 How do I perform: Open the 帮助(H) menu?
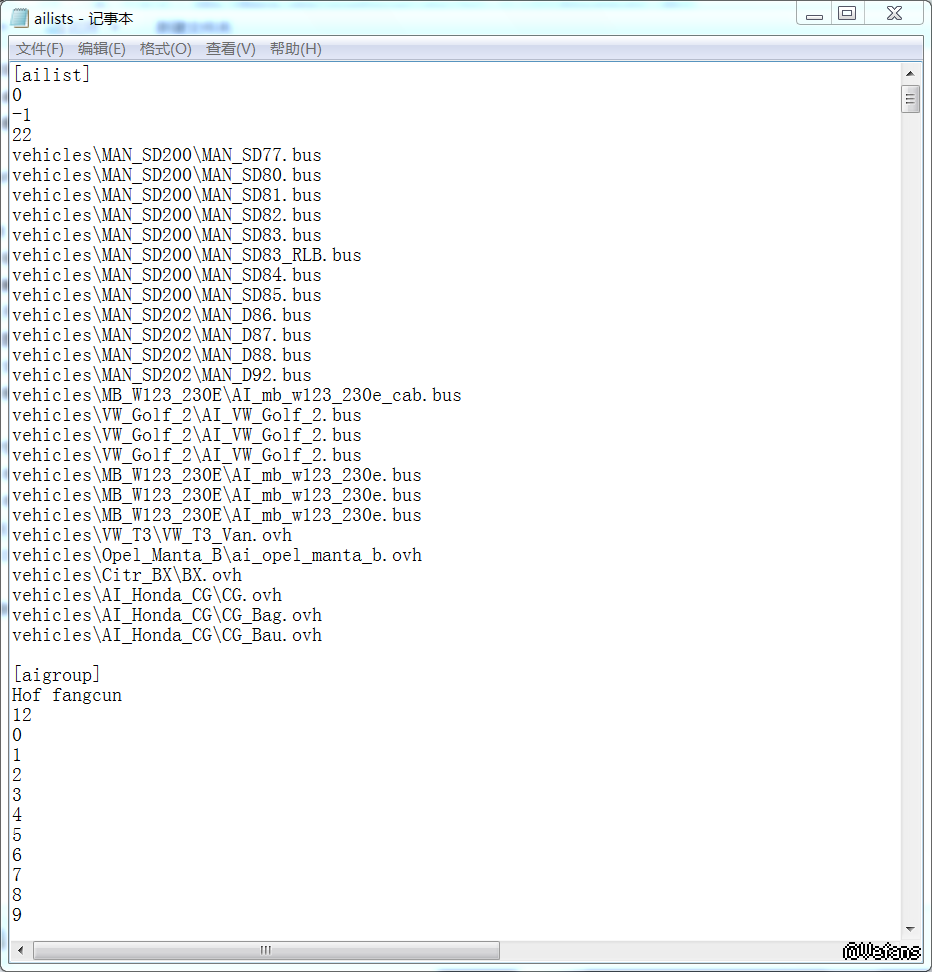pos(295,49)
